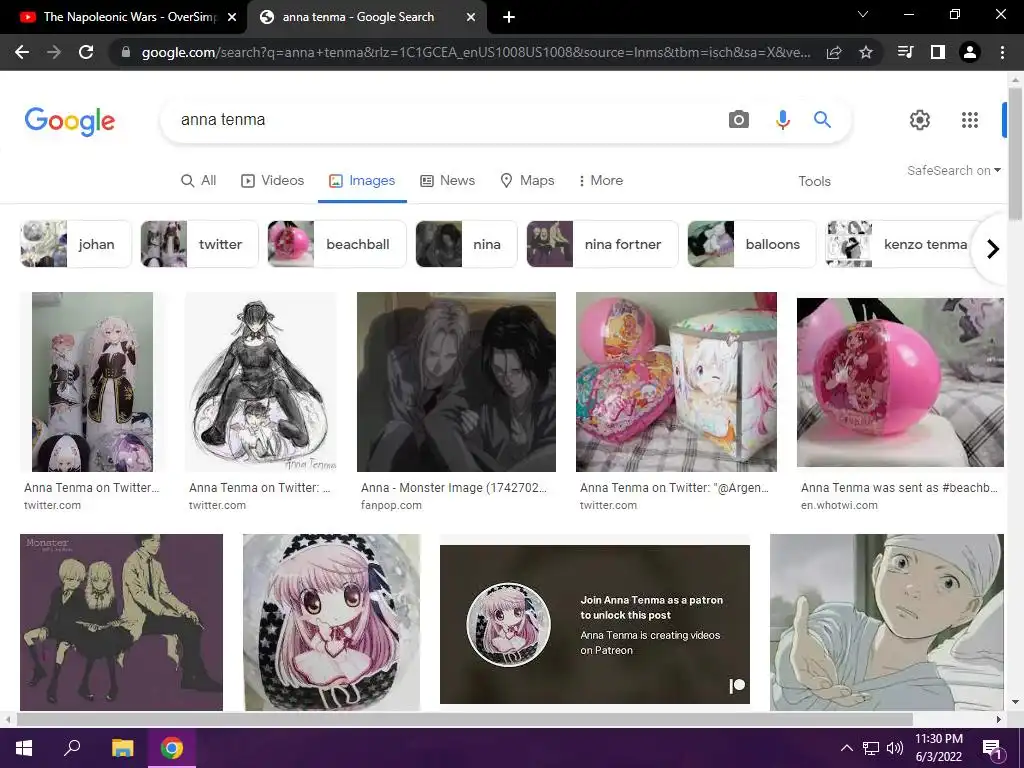Open SafeSearch on dropdown
Viewport: 1024px width, 768px height.
click(x=953, y=170)
